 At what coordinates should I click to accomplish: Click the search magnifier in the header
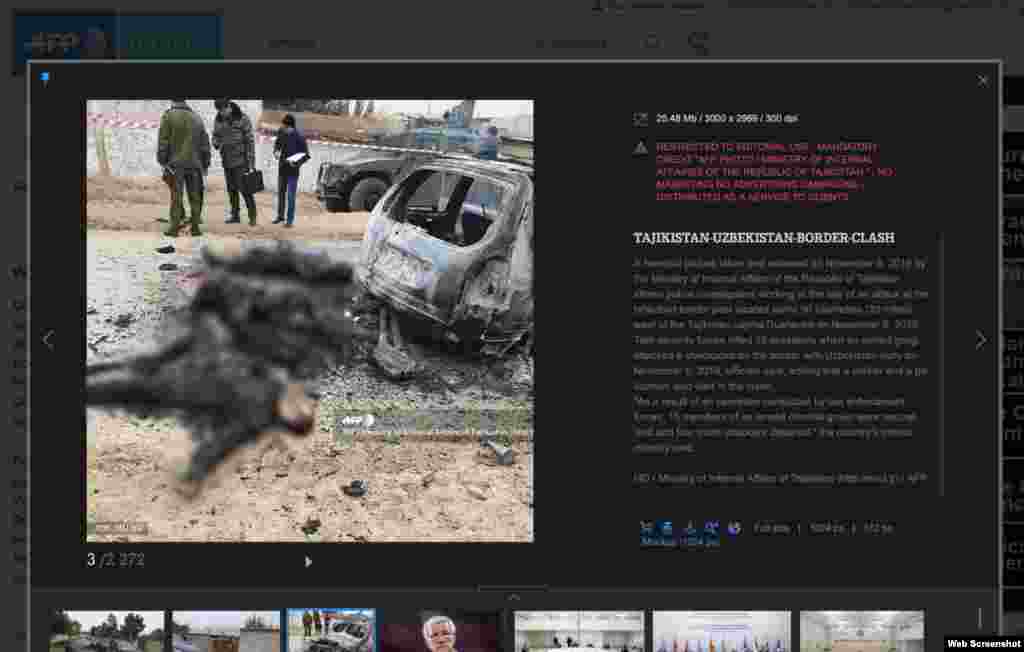click(x=652, y=43)
